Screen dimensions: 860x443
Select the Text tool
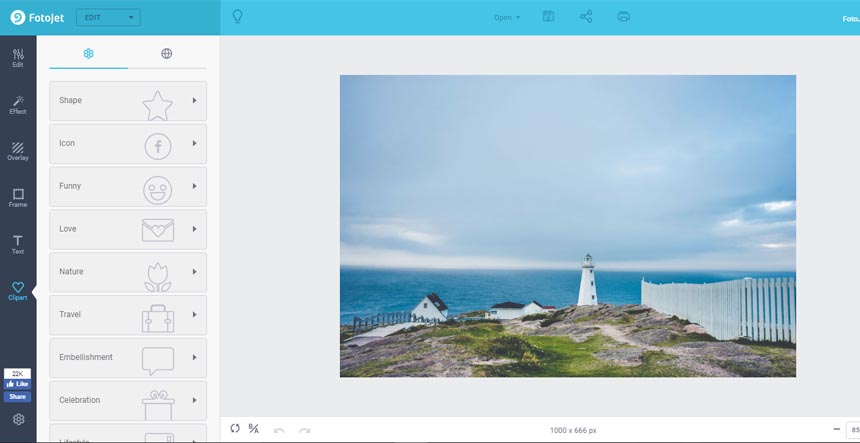[x=18, y=245]
